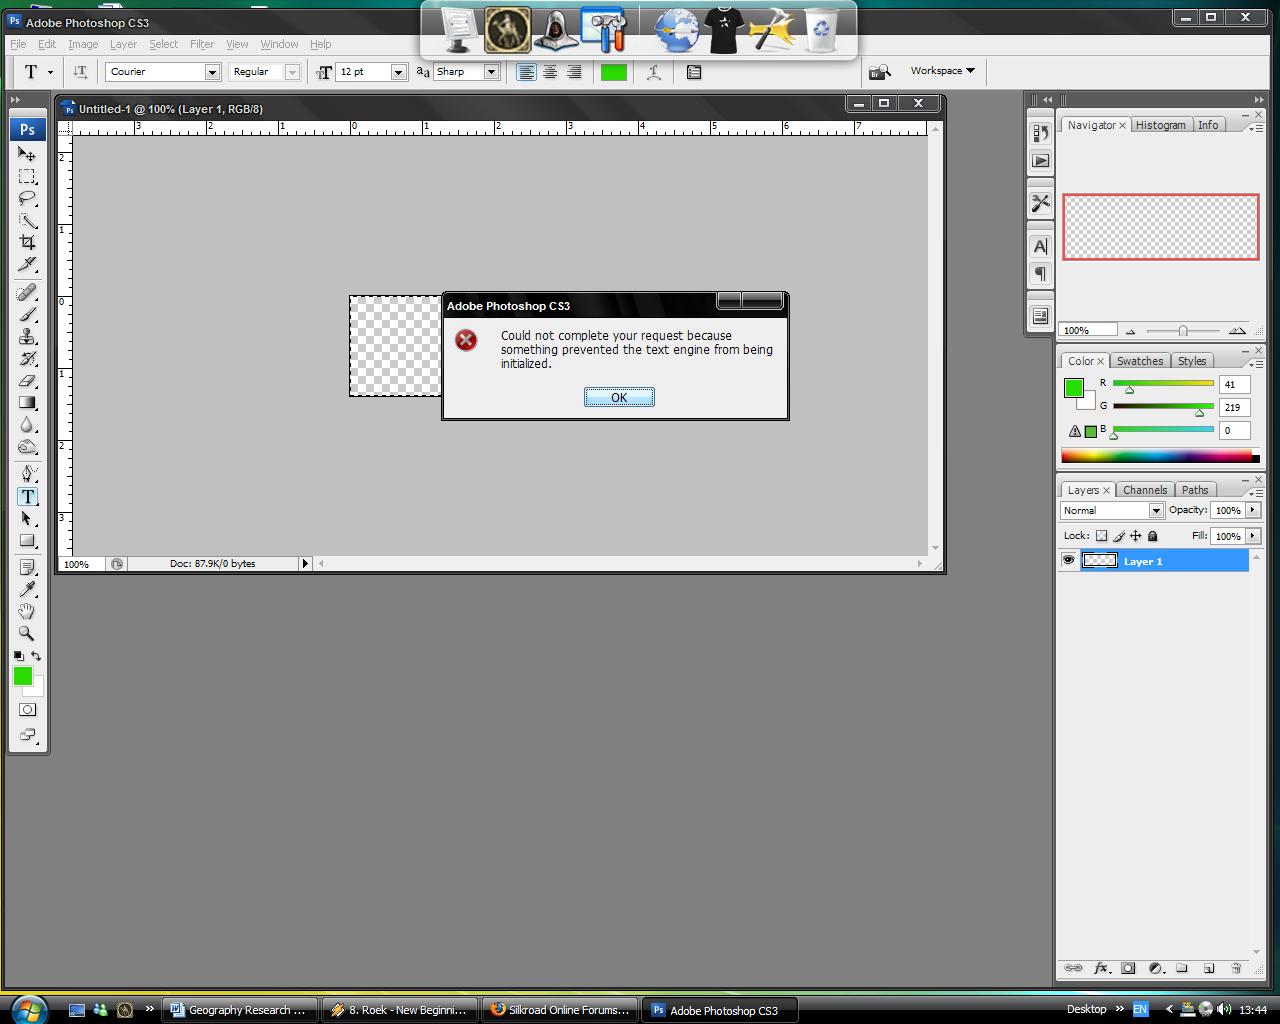The height and width of the screenshot is (1024, 1280).
Task: Select the Lasso tool
Action: tap(27, 198)
